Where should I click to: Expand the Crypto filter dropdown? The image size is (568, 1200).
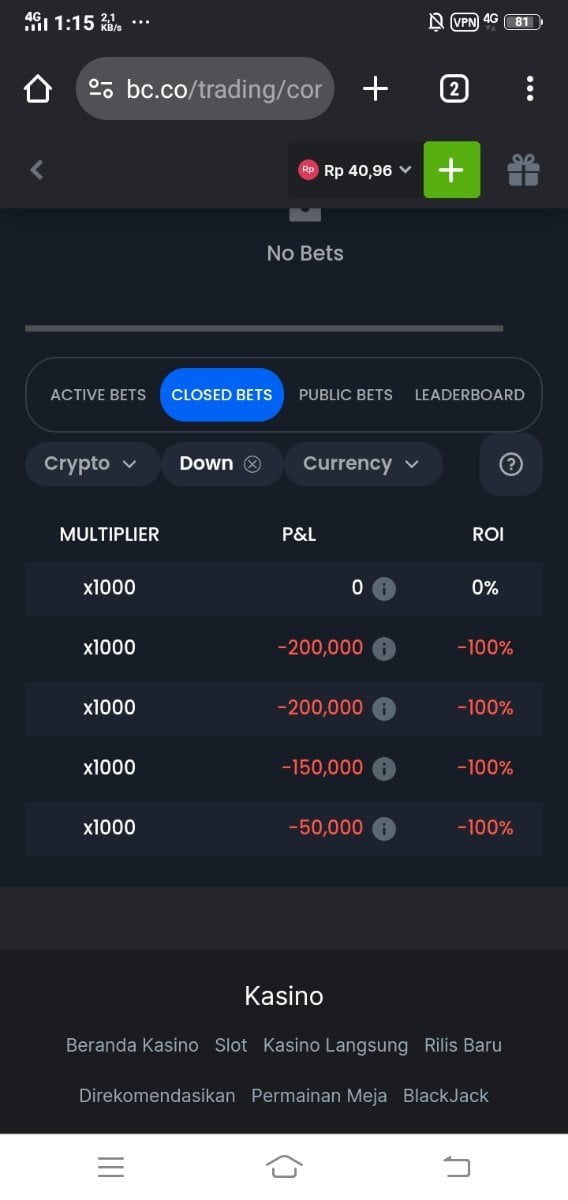(x=92, y=464)
